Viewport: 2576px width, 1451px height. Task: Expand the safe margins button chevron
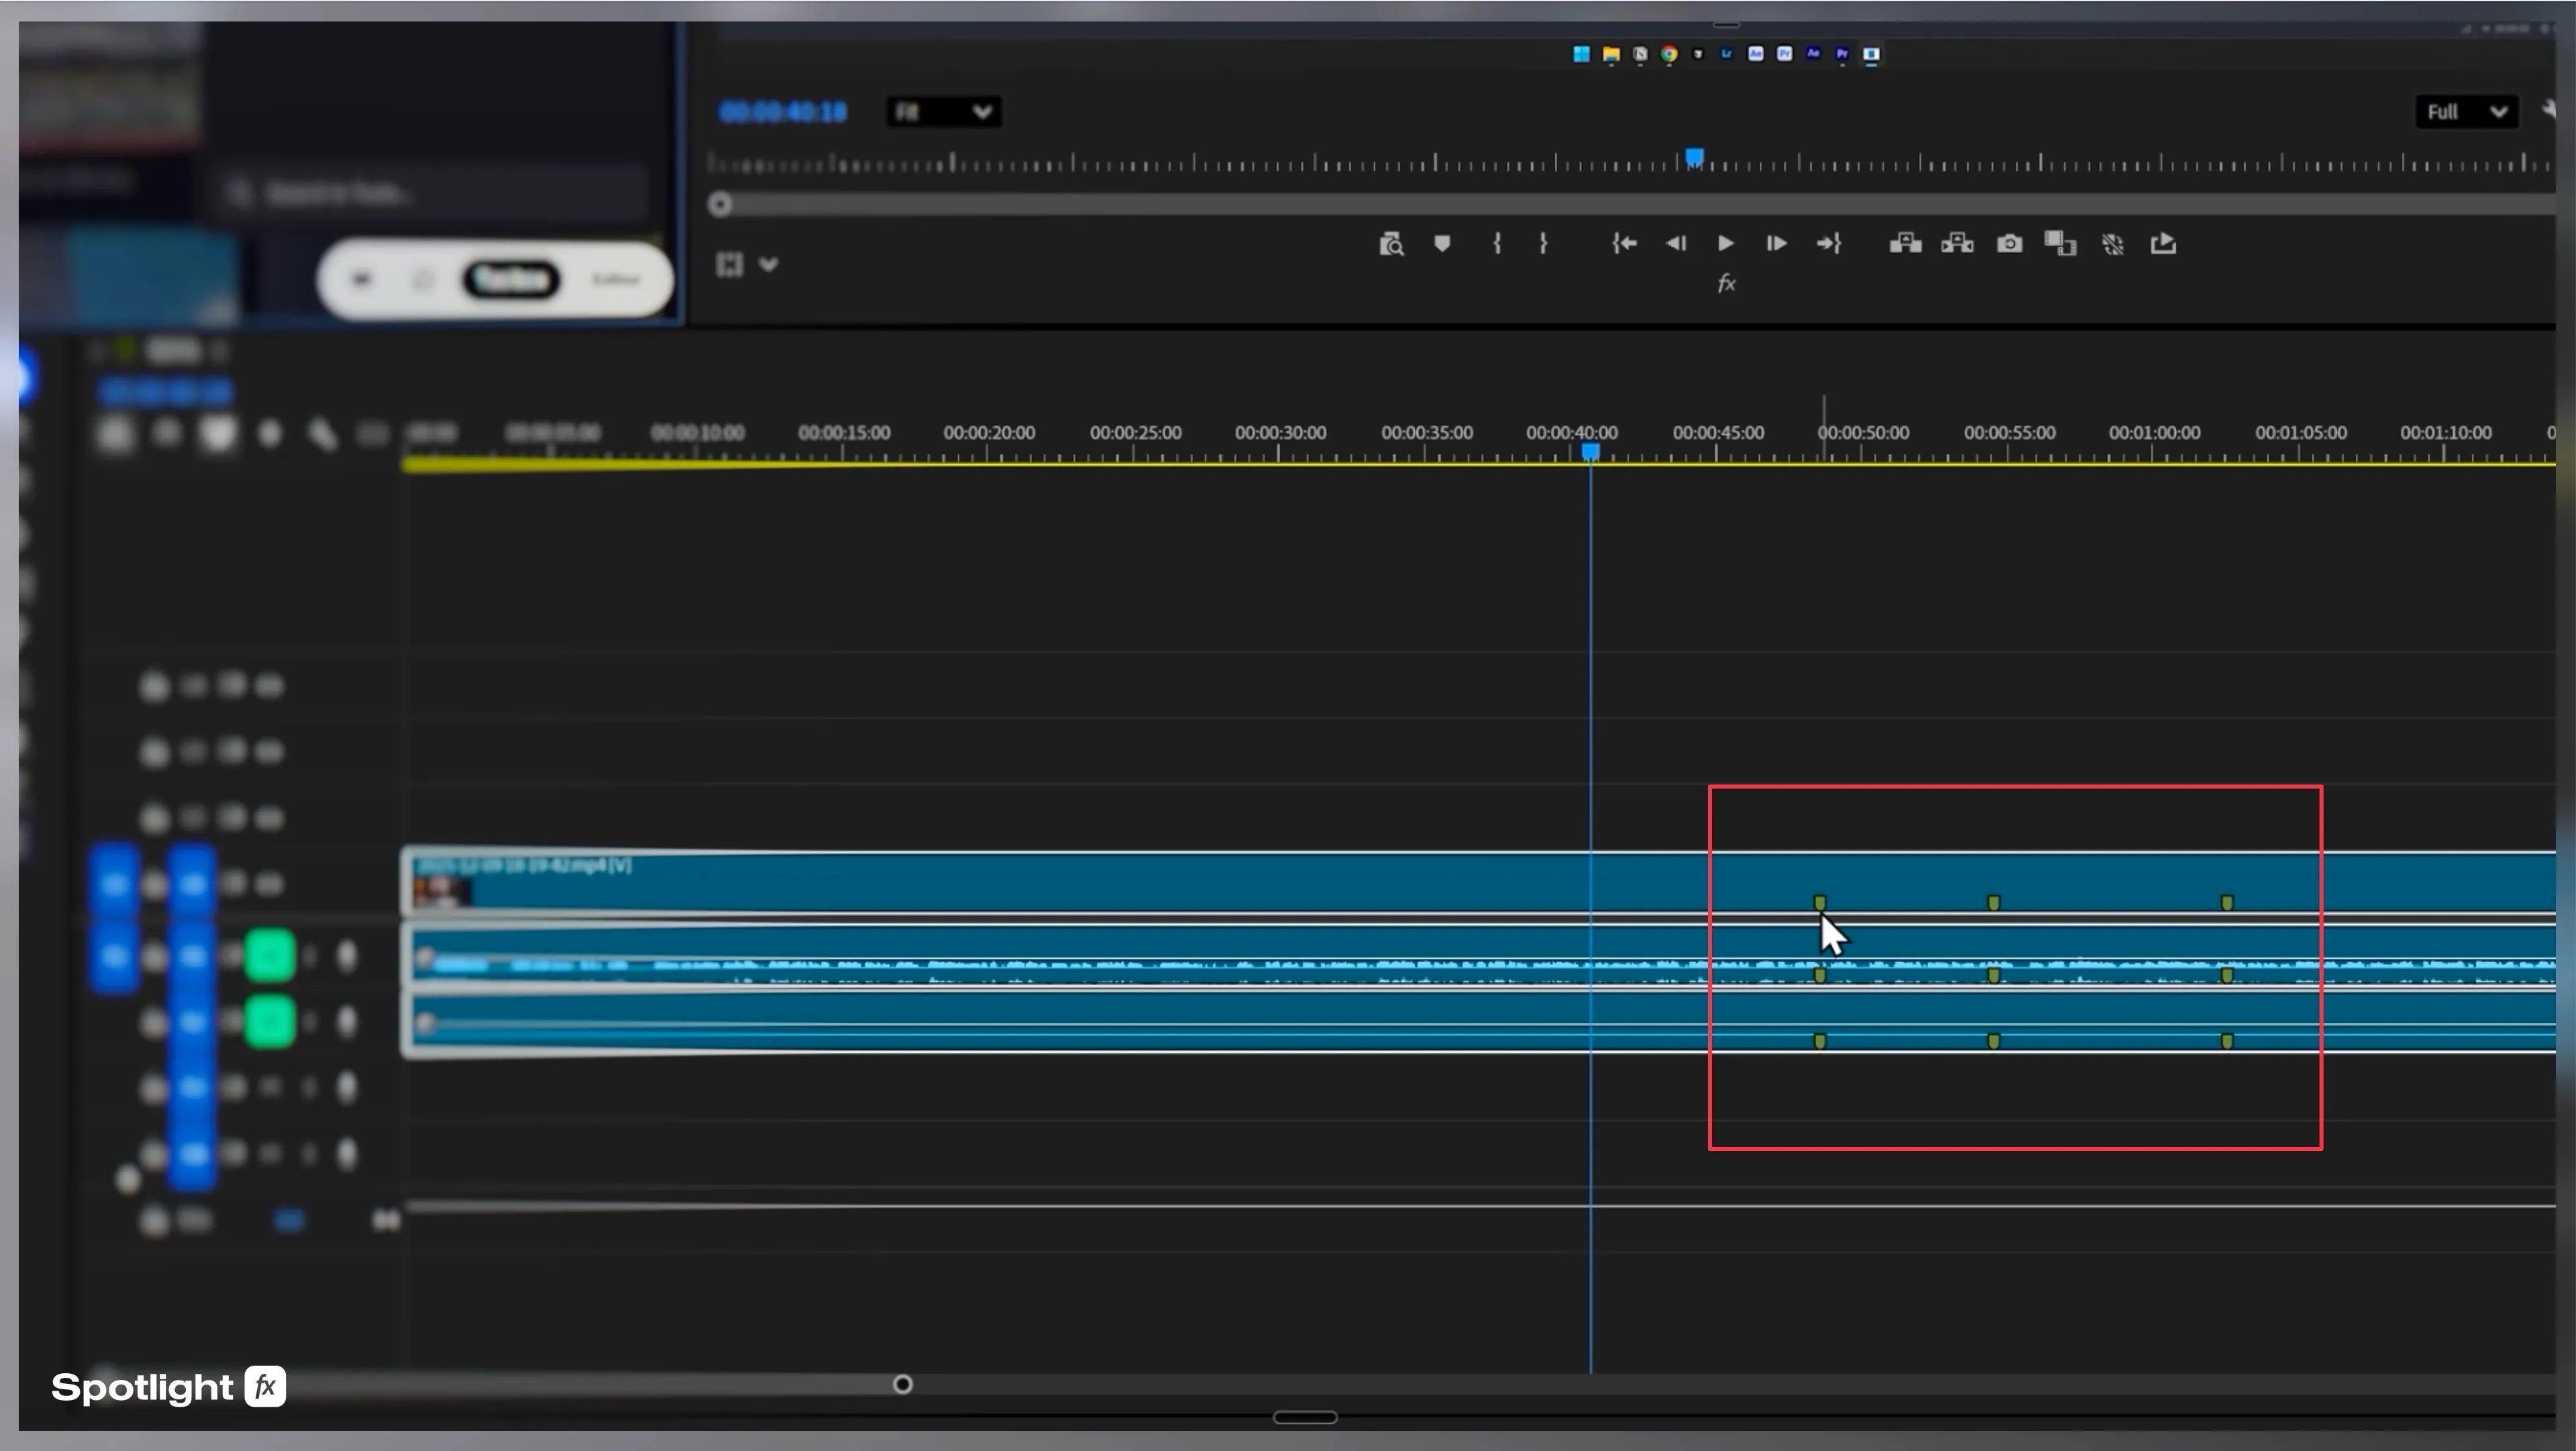point(768,264)
